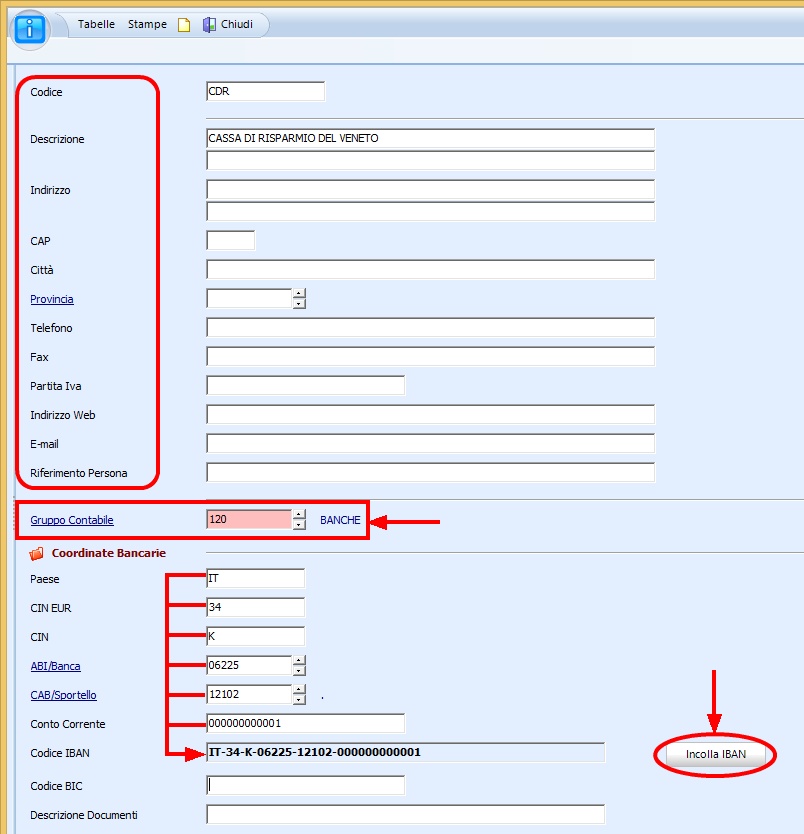The height and width of the screenshot is (834, 804).
Task: Click the yellow new document icon
Action: coord(184,25)
